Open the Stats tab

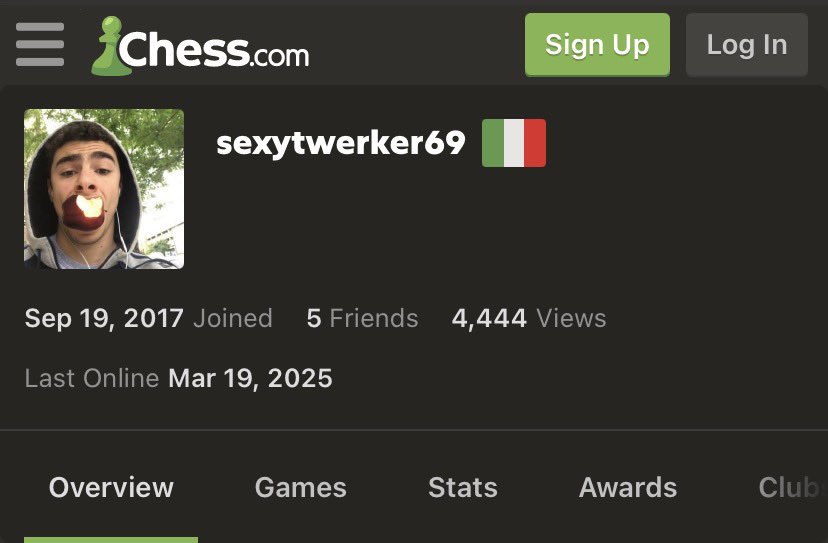click(463, 487)
